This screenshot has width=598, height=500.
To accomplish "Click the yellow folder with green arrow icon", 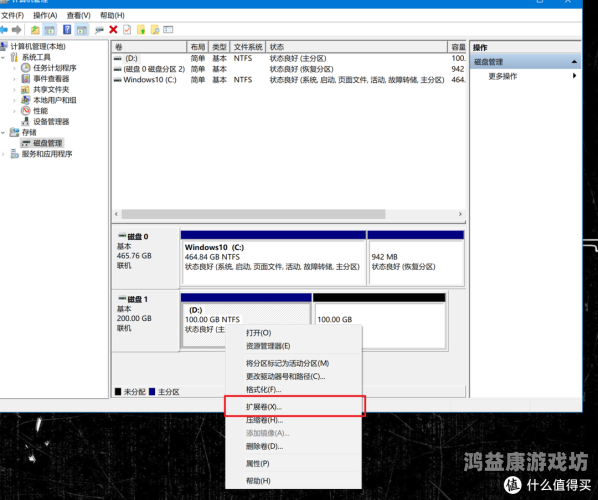I will 141,29.
